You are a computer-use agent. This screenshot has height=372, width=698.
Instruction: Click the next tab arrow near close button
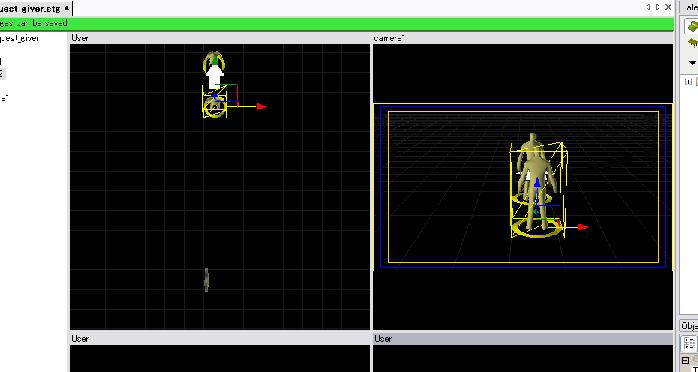click(x=657, y=7)
